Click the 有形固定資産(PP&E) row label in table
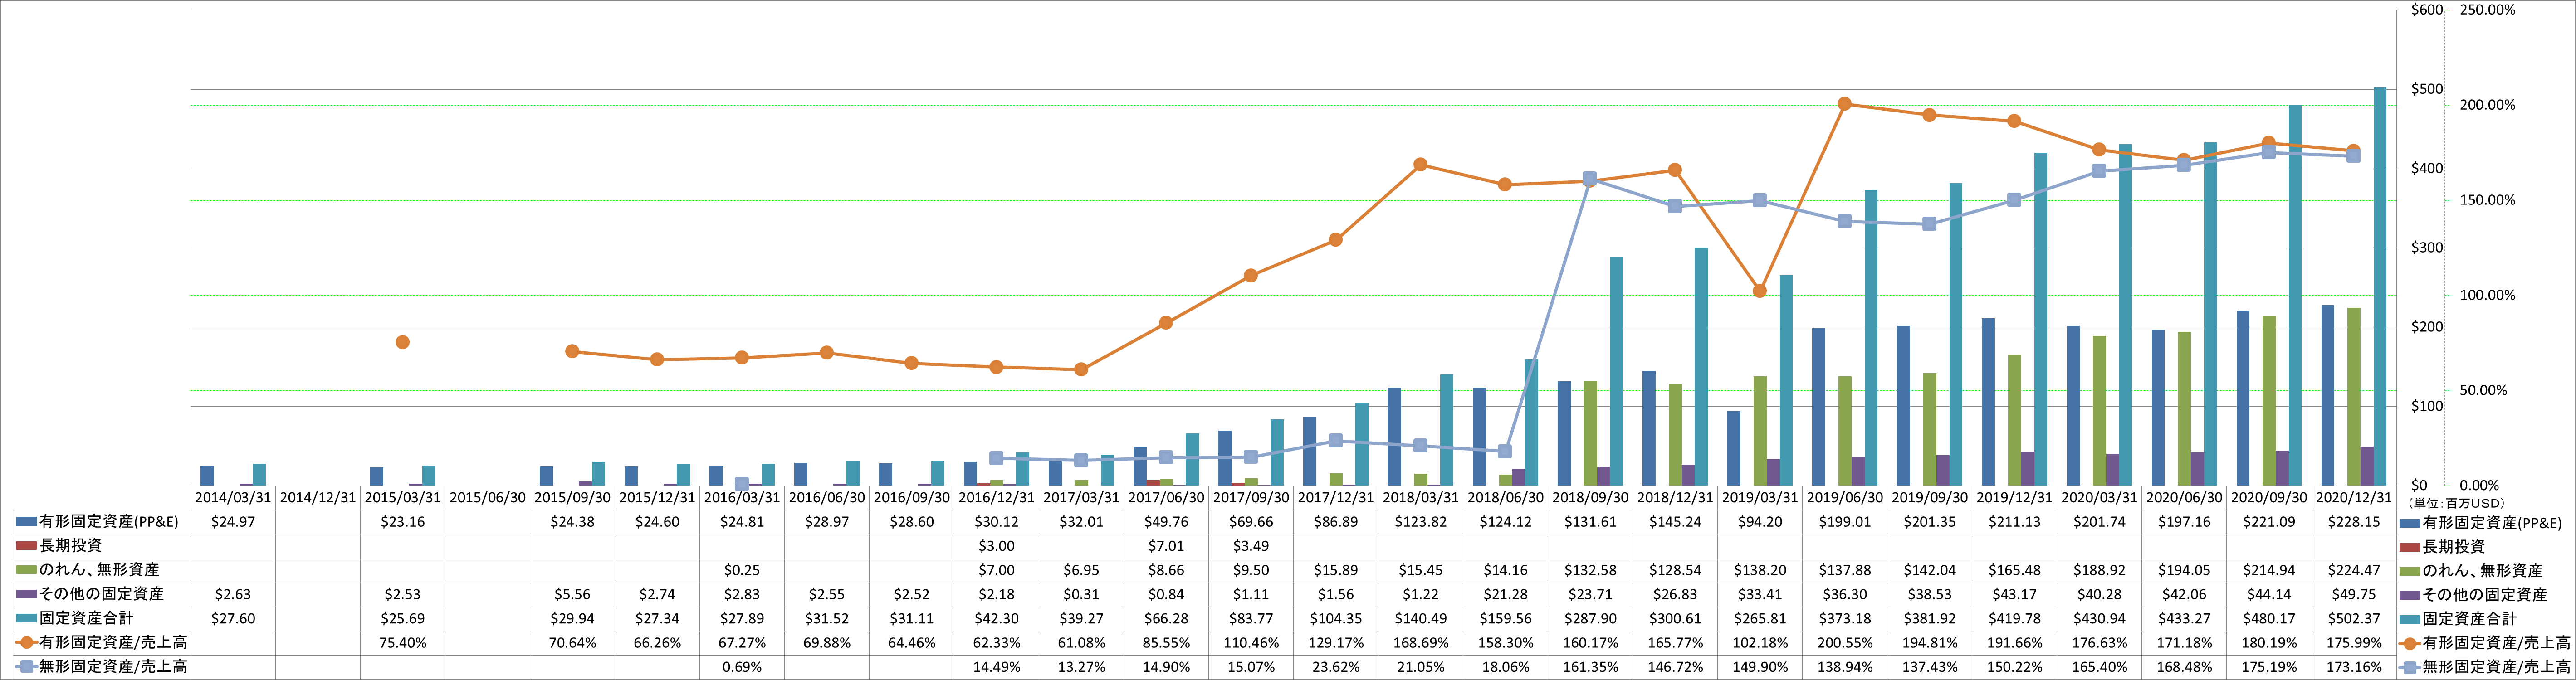Viewport: 2576px width, 680px height. [x=109, y=522]
